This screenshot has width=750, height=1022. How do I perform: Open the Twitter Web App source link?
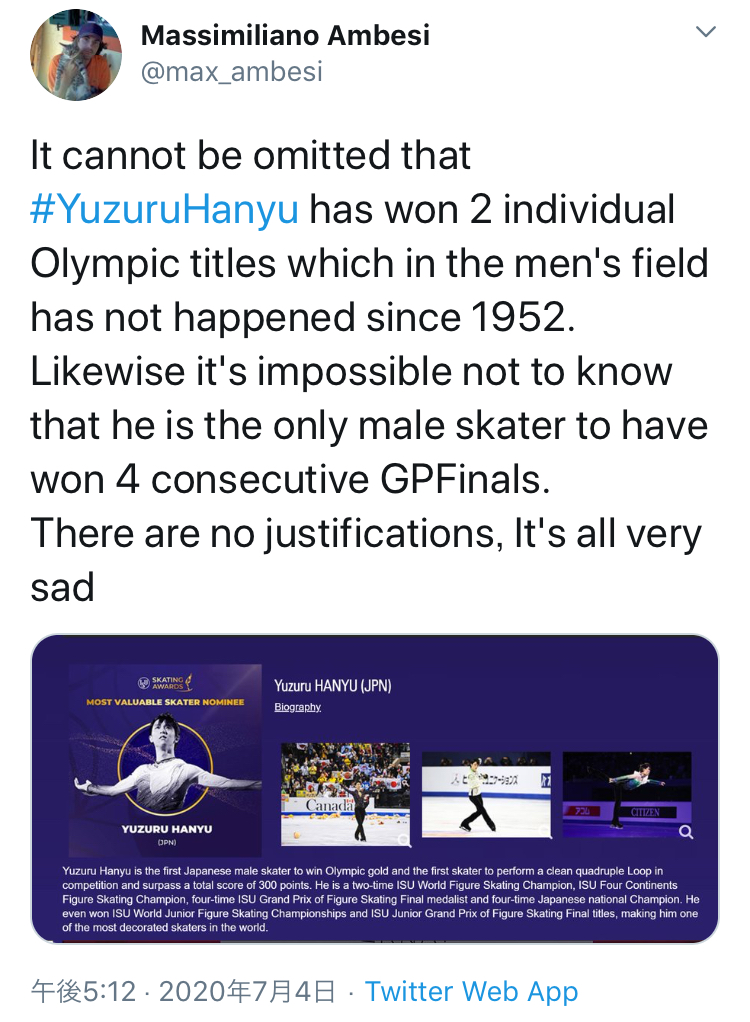coord(471,992)
